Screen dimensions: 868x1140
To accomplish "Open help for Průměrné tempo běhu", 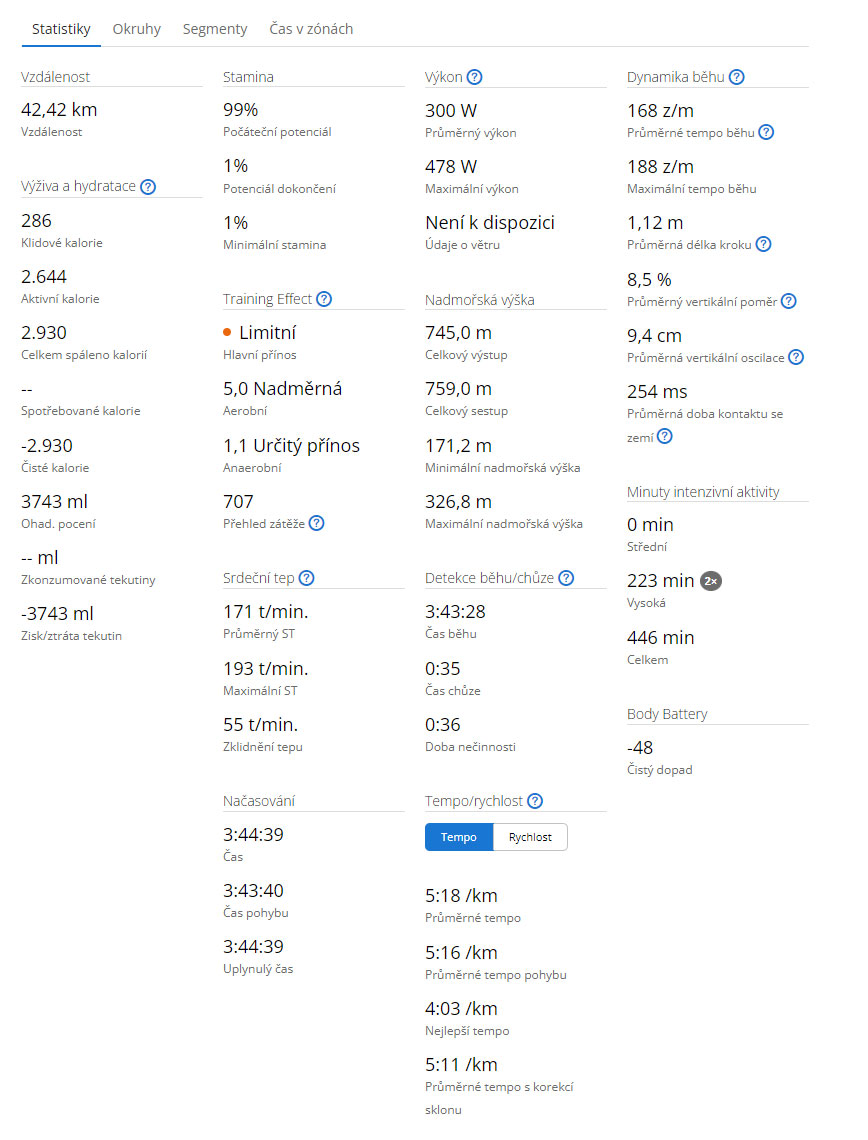I will coord(766,132).
